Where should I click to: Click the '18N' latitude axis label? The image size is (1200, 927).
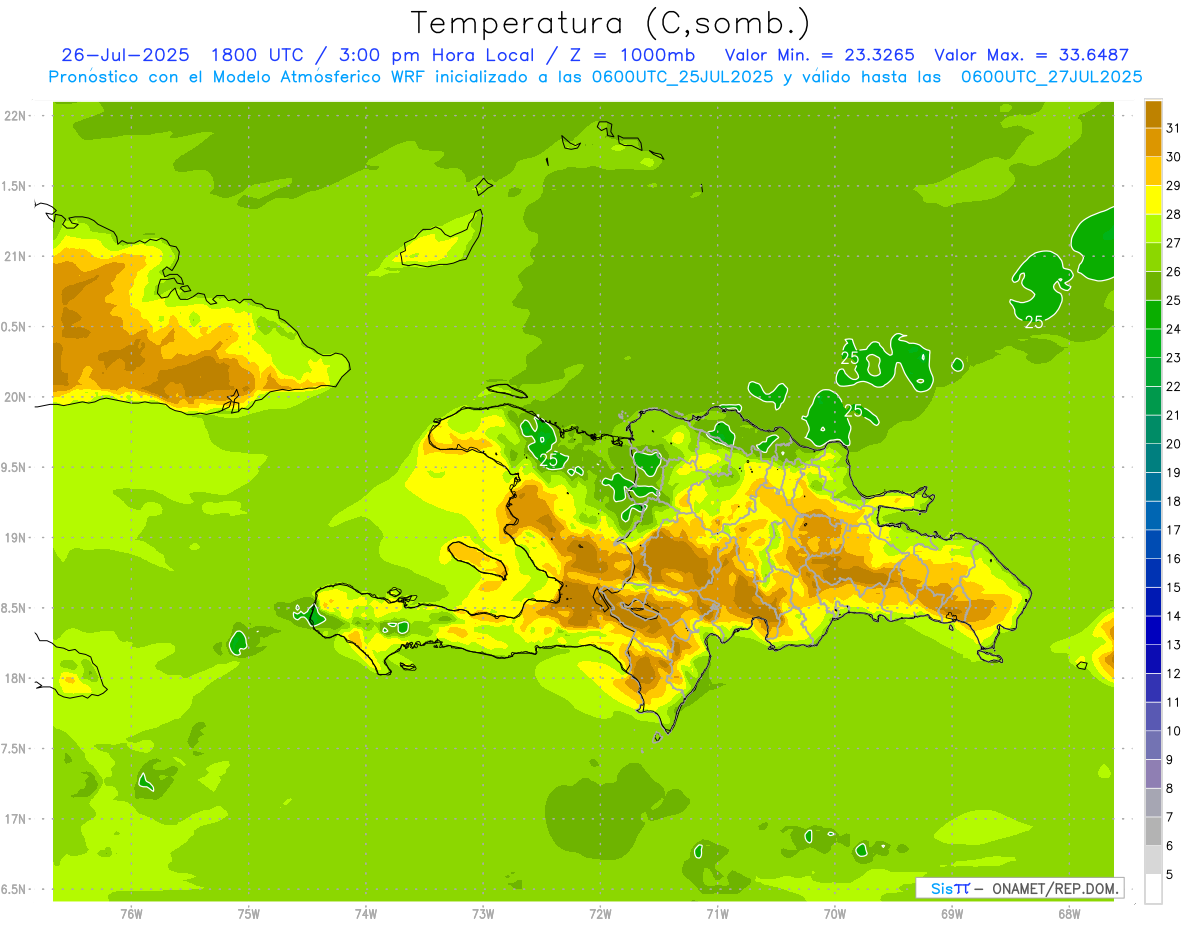point(15,678)
